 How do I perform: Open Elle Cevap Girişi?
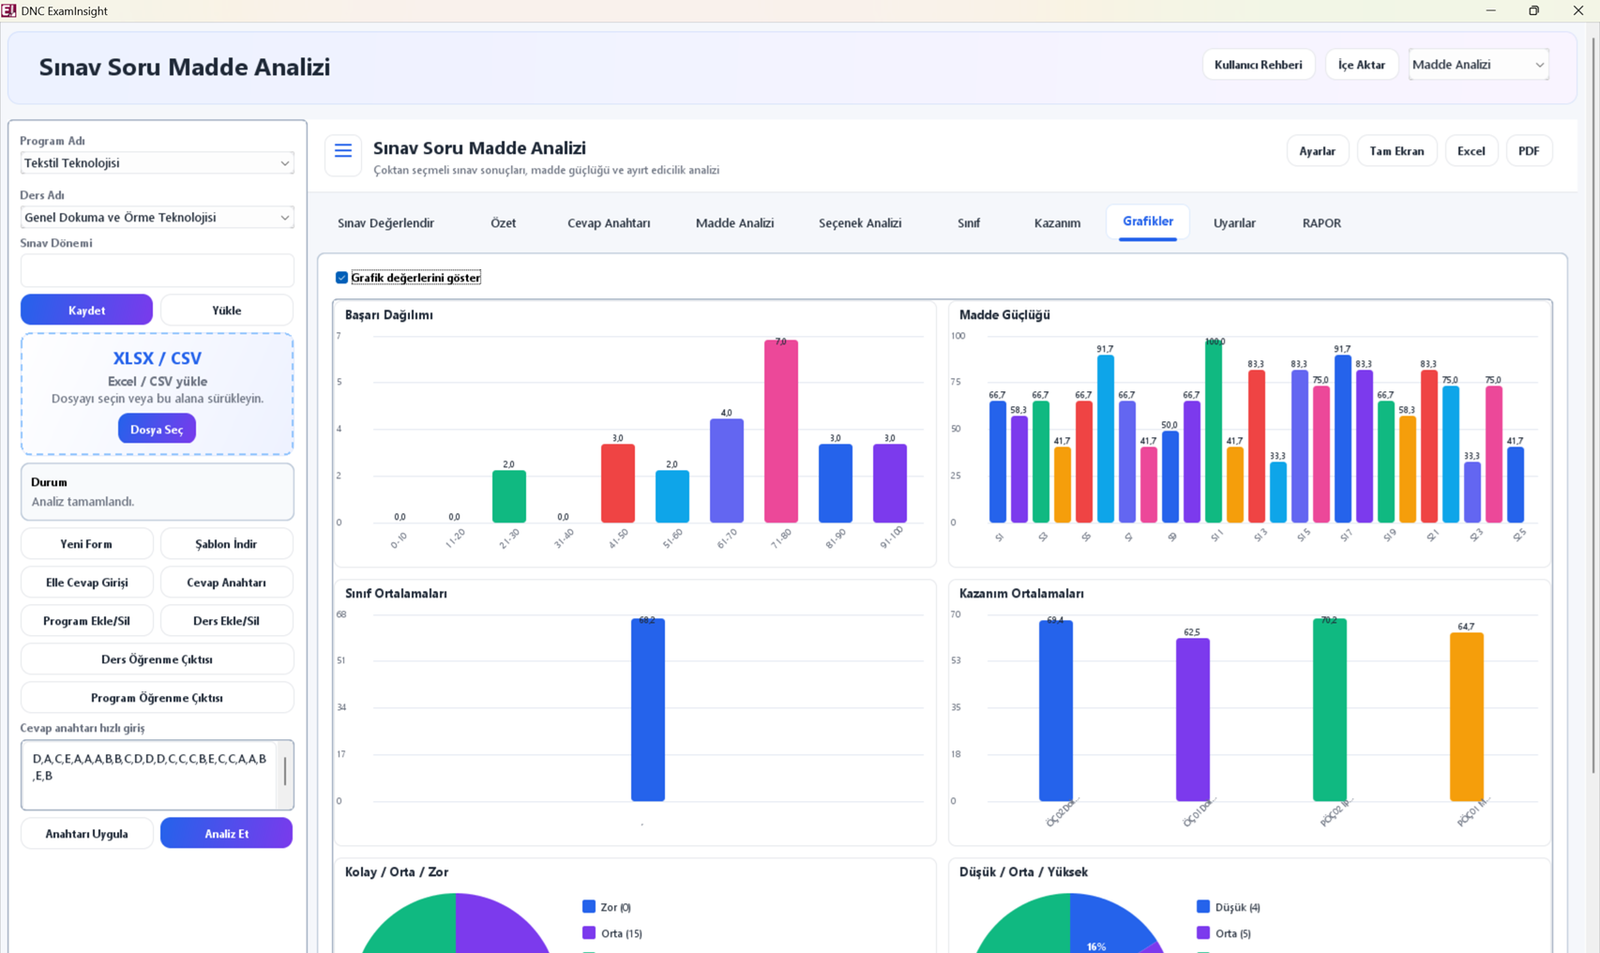tap(87, 582)
